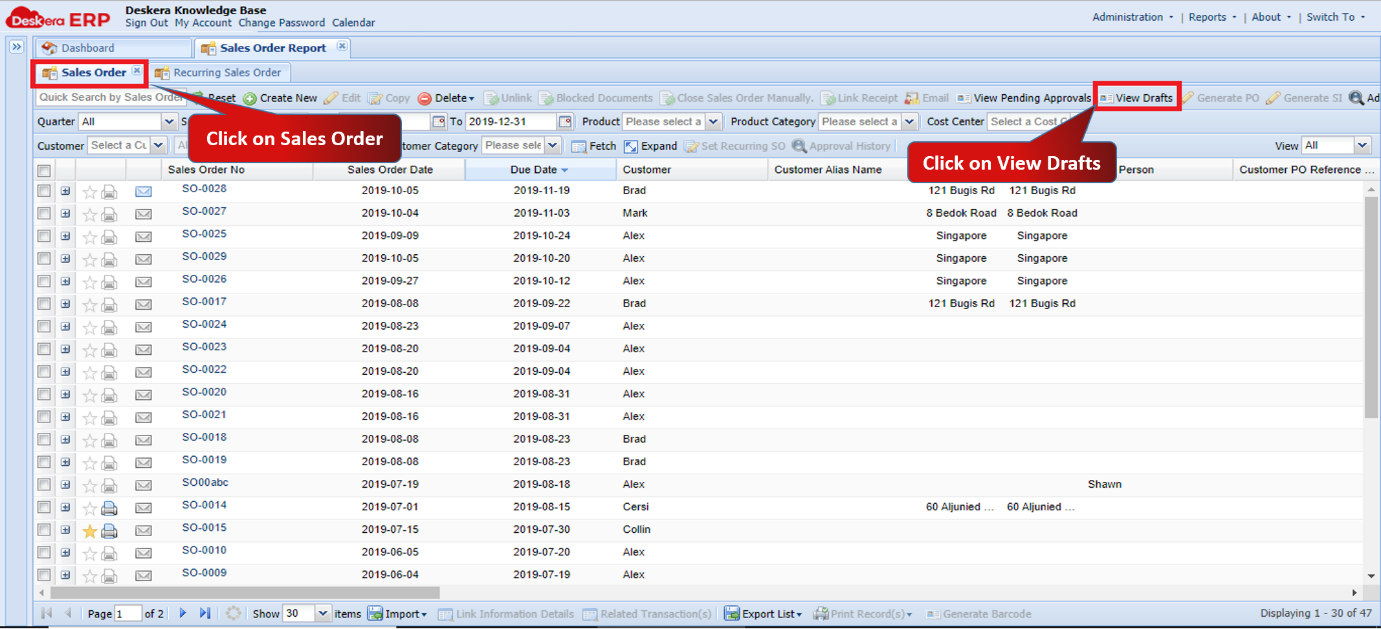
Task: Open the email icon for SO-0028
Action: [143, 190]
